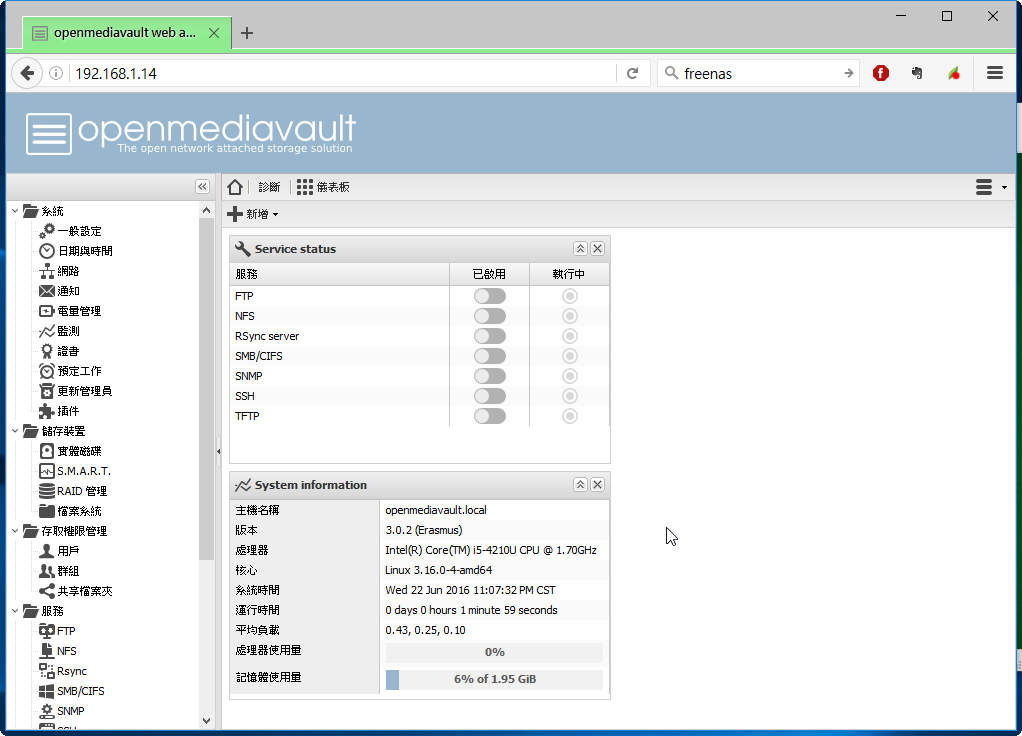This screenshot has width=1022, height=736.
Task: Open the 更新管理員 update manager icon
Action: [47, 391]
